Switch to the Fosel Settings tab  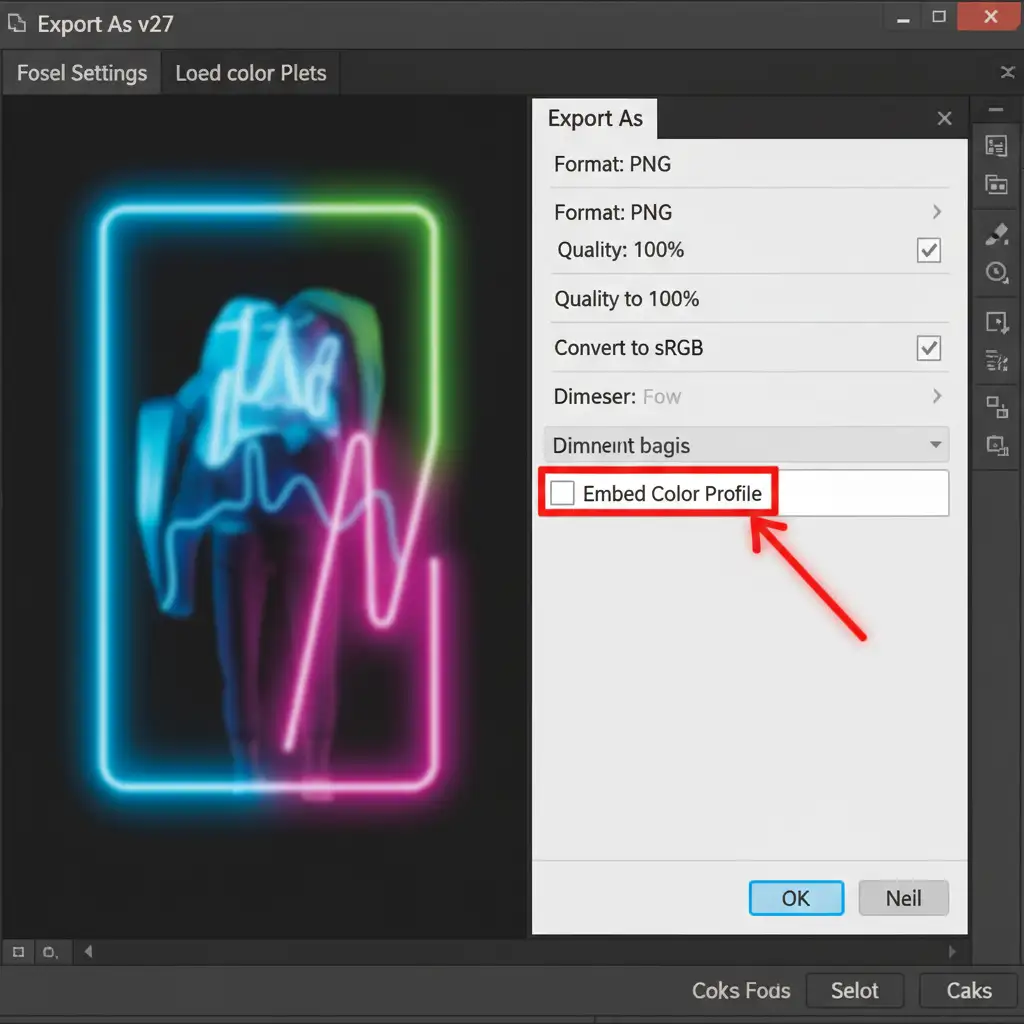[x=82, y=74]
